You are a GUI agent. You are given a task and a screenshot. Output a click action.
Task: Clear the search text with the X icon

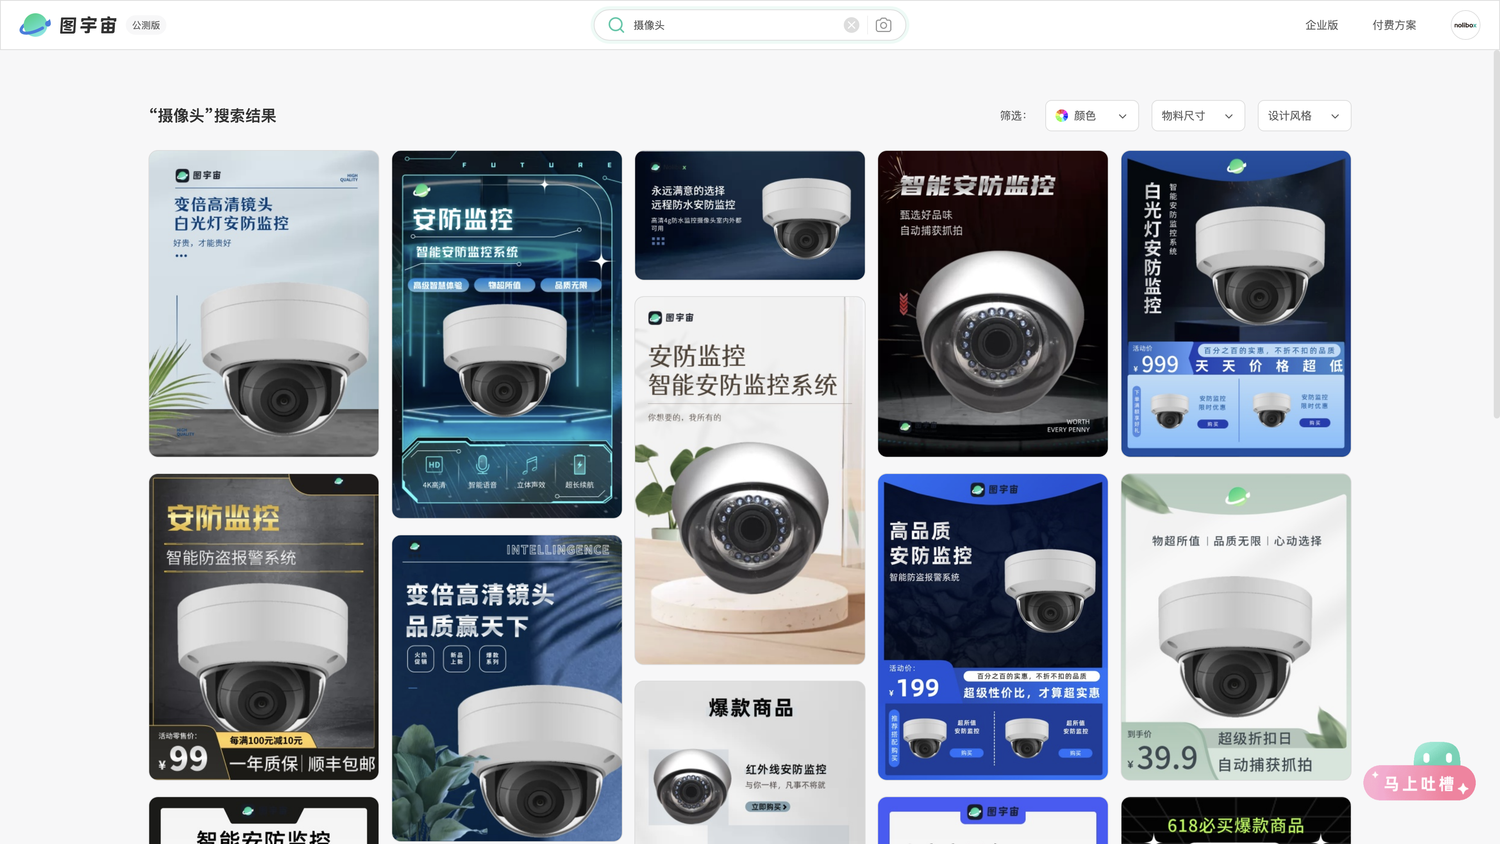click(x=851, y=25)
